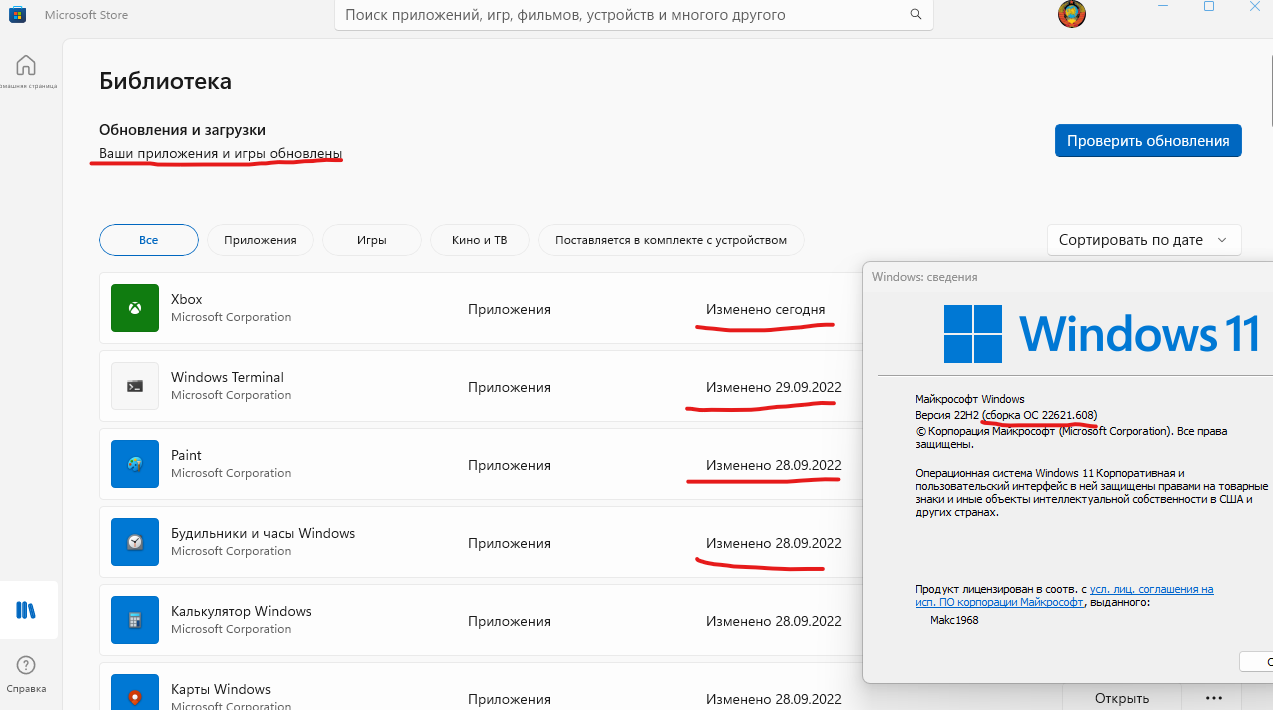Click the Изменено 29.09.2022 date

(x=774, y=387)
